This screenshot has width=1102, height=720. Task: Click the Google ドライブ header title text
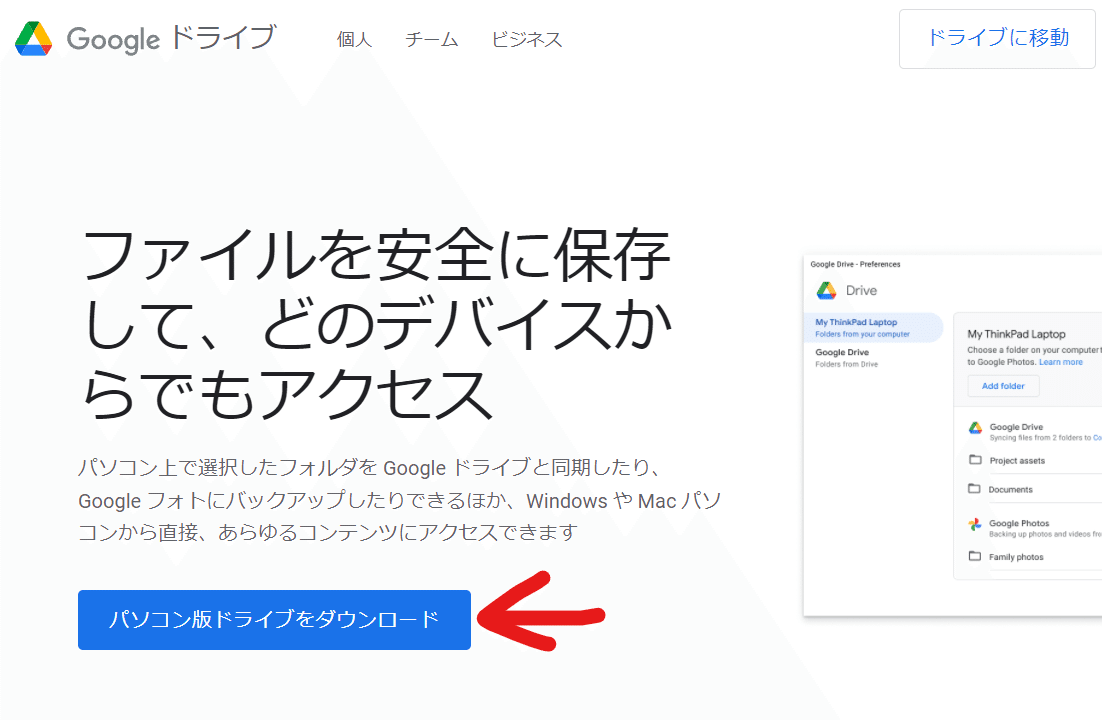pos(171,39)
